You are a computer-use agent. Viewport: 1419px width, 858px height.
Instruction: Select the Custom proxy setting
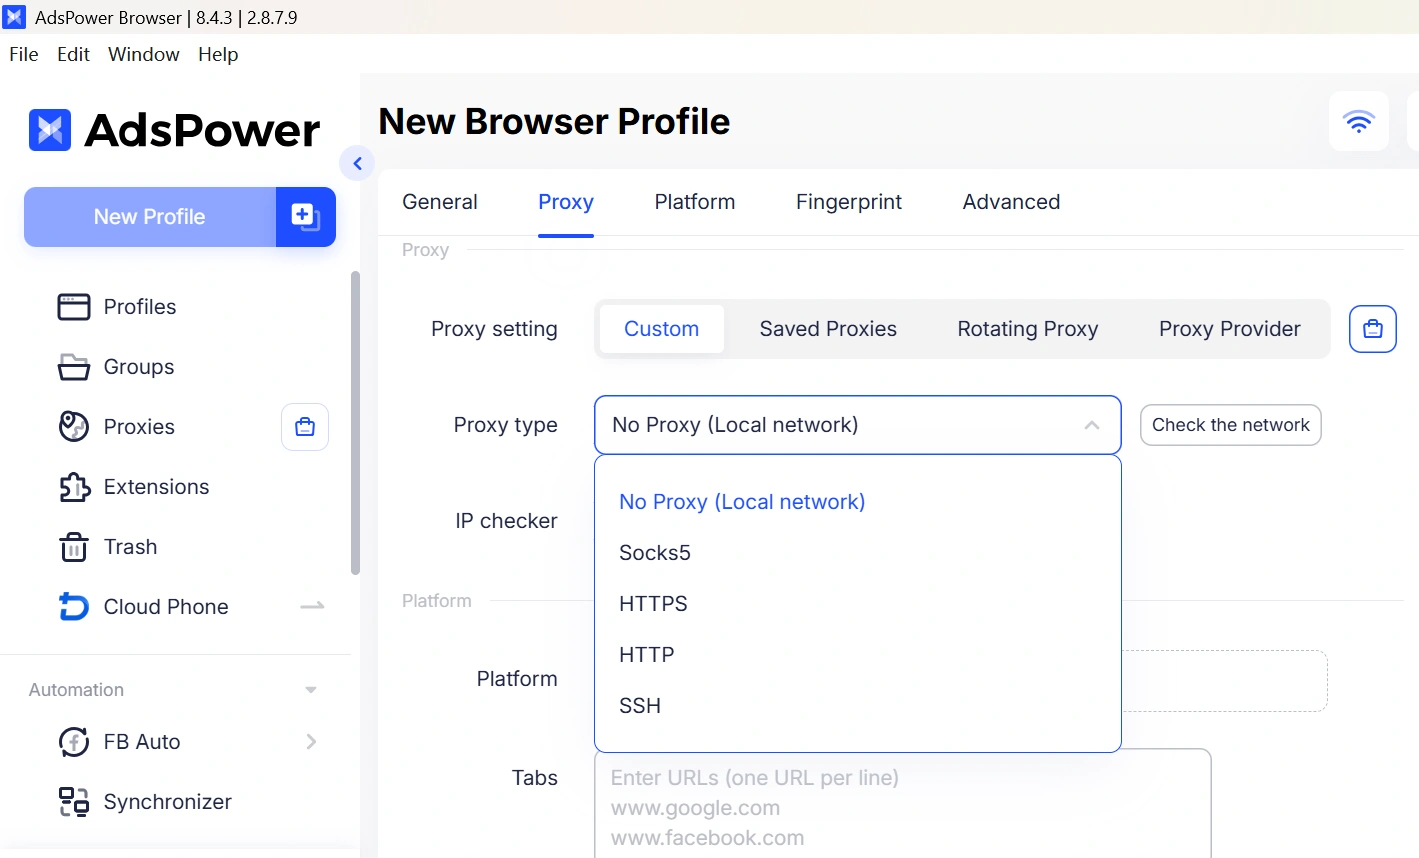pos(662,329)
